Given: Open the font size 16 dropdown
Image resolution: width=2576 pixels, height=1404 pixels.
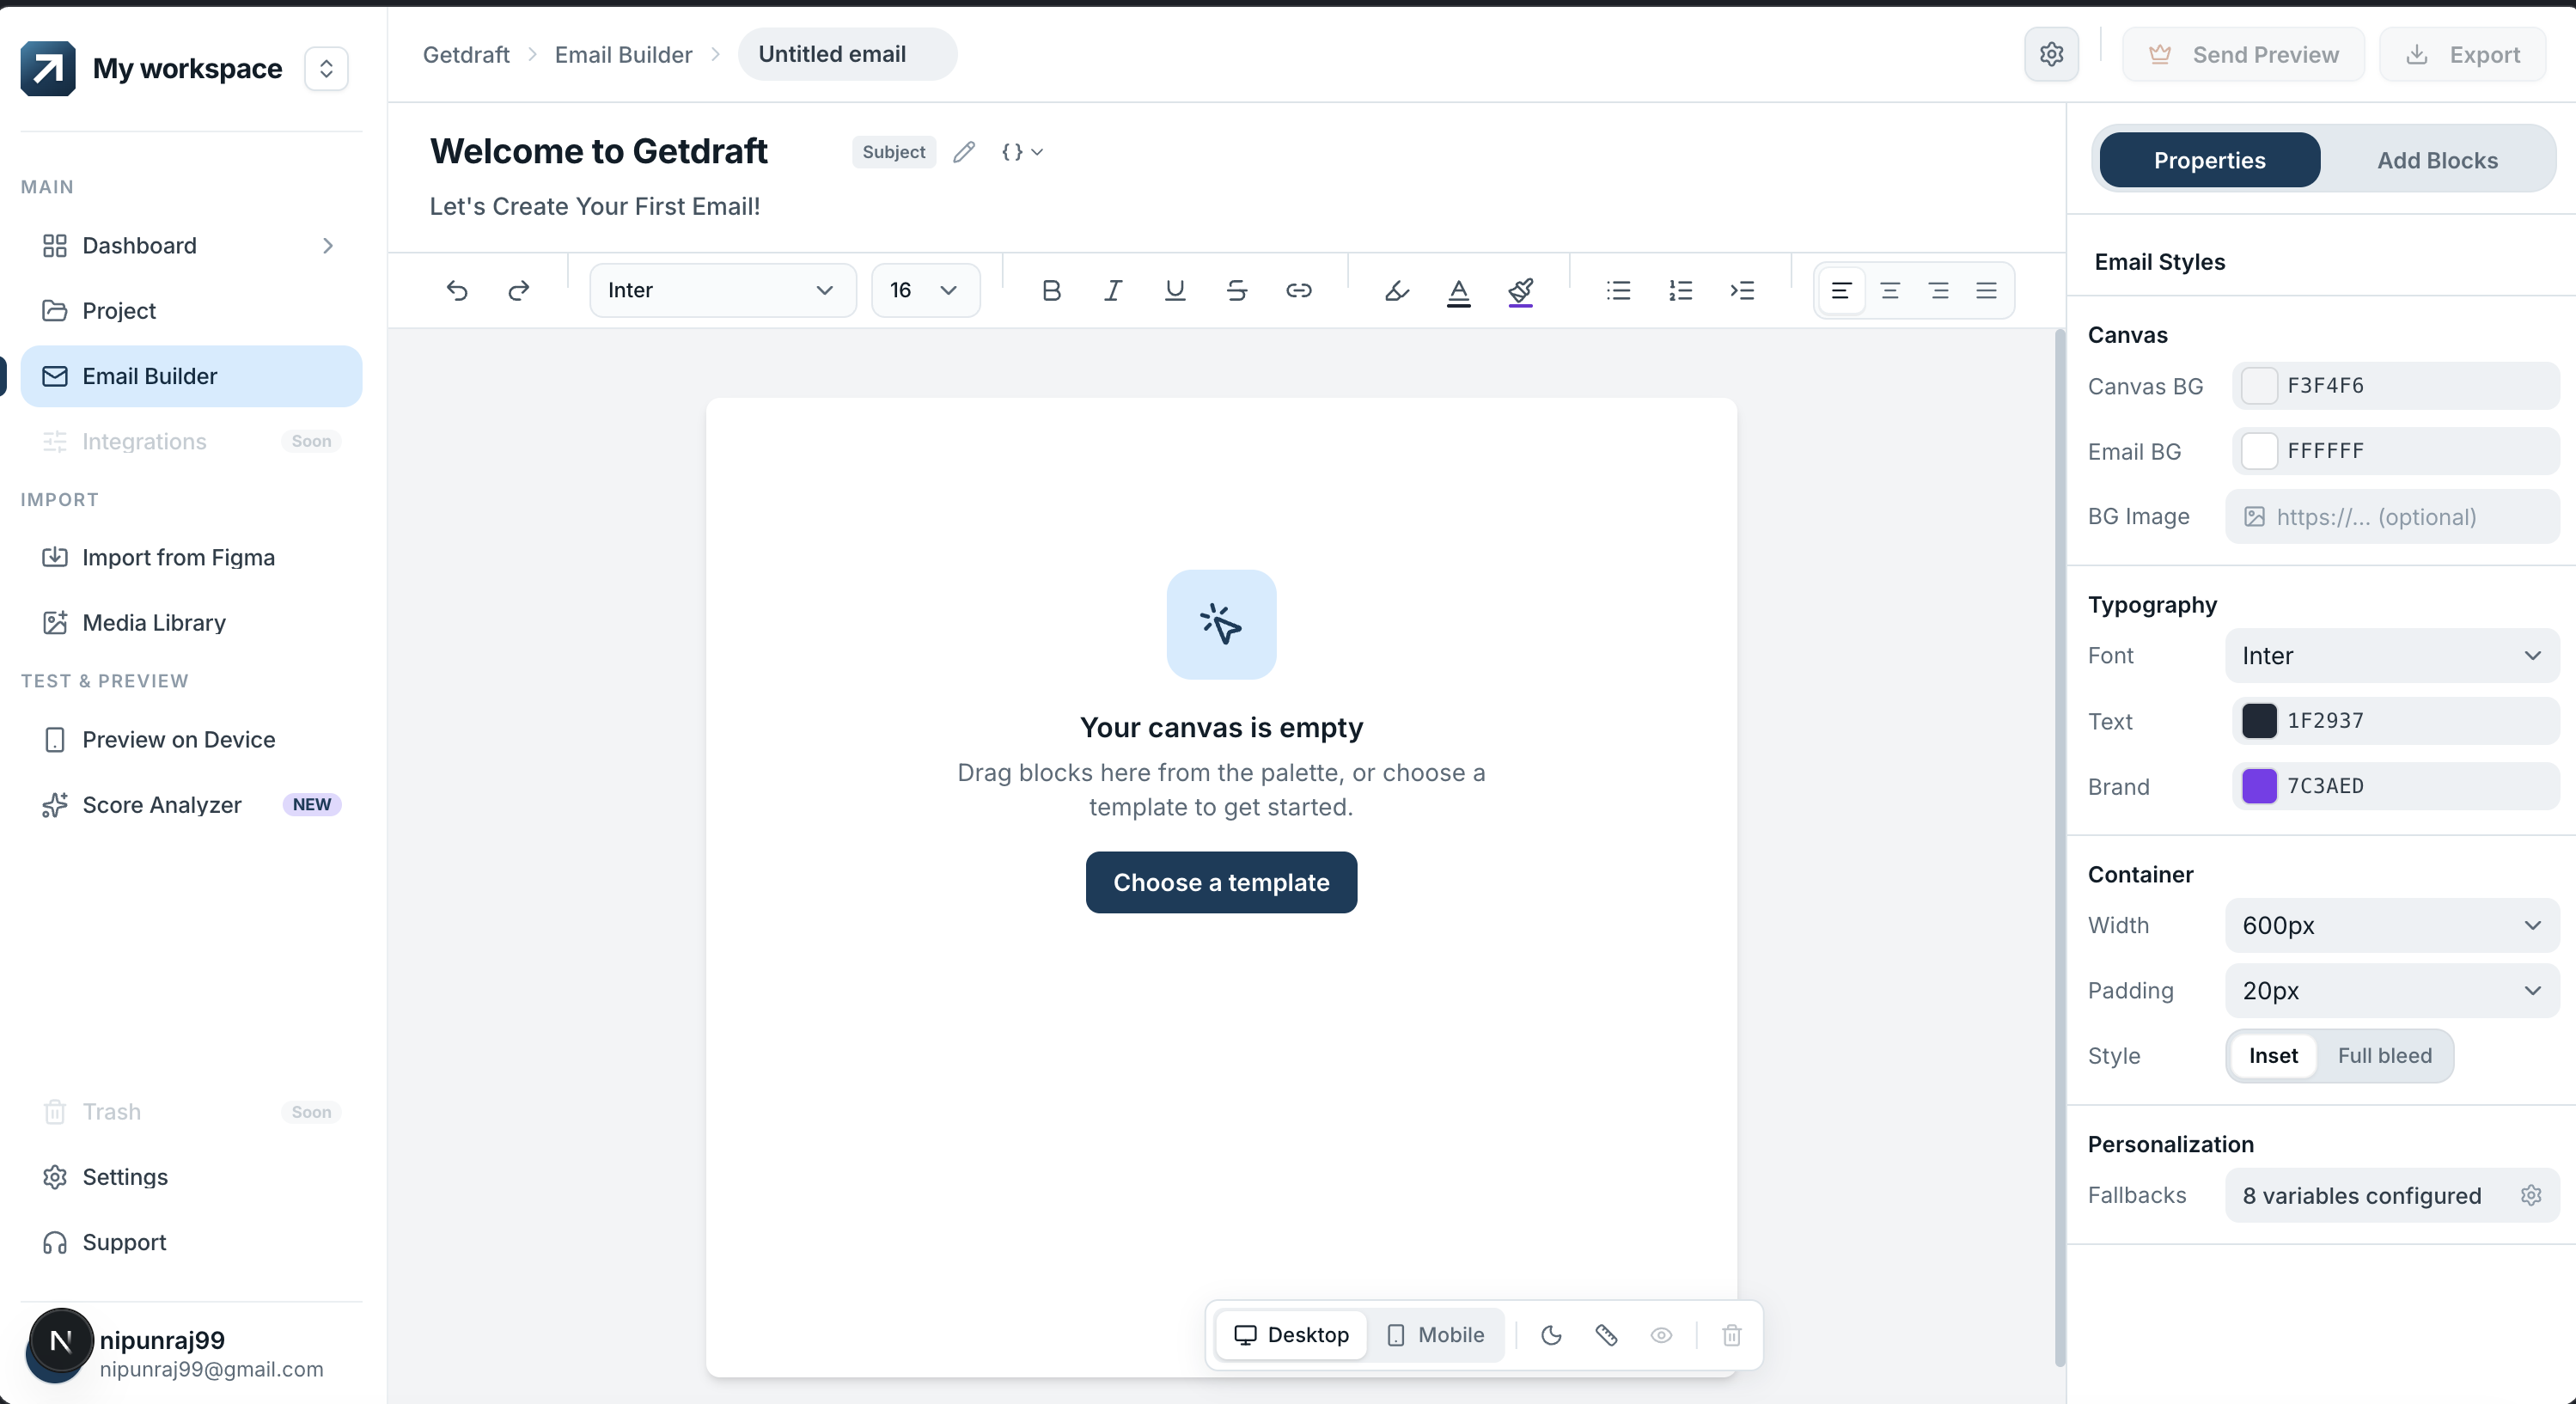Looking at the screenshot, I should point(925,290).
